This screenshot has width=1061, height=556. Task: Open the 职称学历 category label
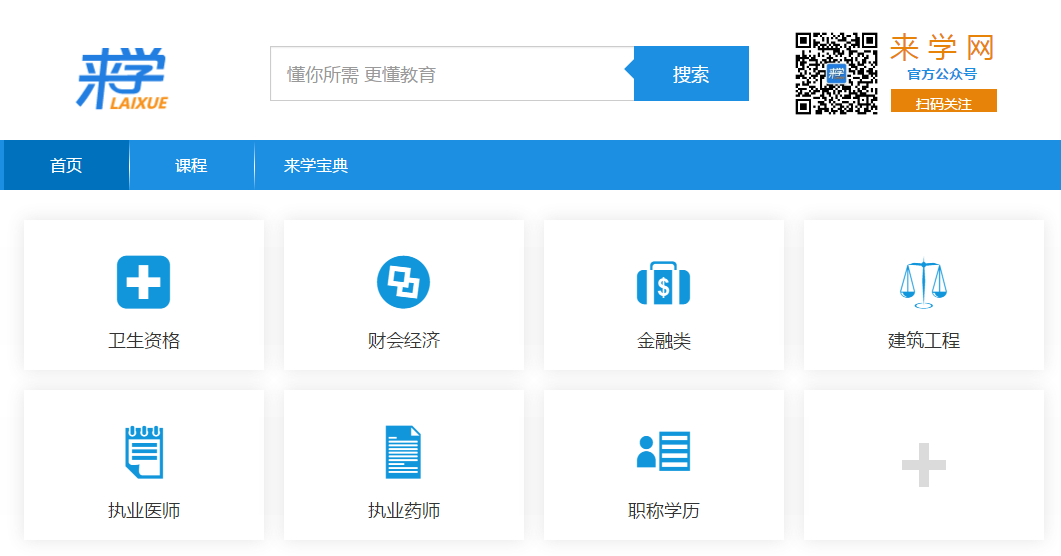click(664, 510)
